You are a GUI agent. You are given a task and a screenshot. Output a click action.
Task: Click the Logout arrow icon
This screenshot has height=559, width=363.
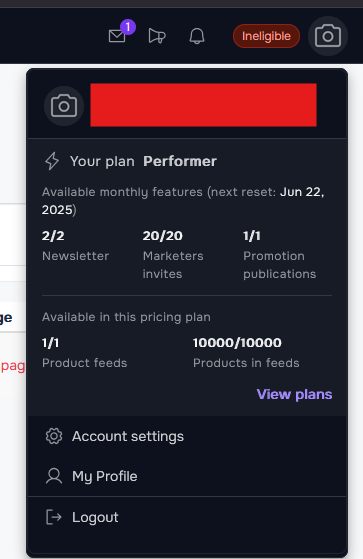pos(54,517)
